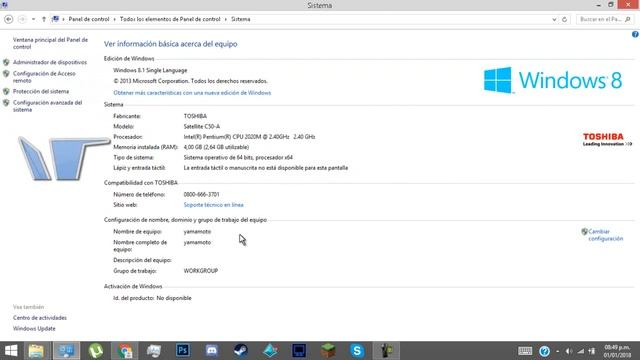Screen dimensions: 640x360
Task: Open 'Protección del sistema' link
Action: [41, 91]
